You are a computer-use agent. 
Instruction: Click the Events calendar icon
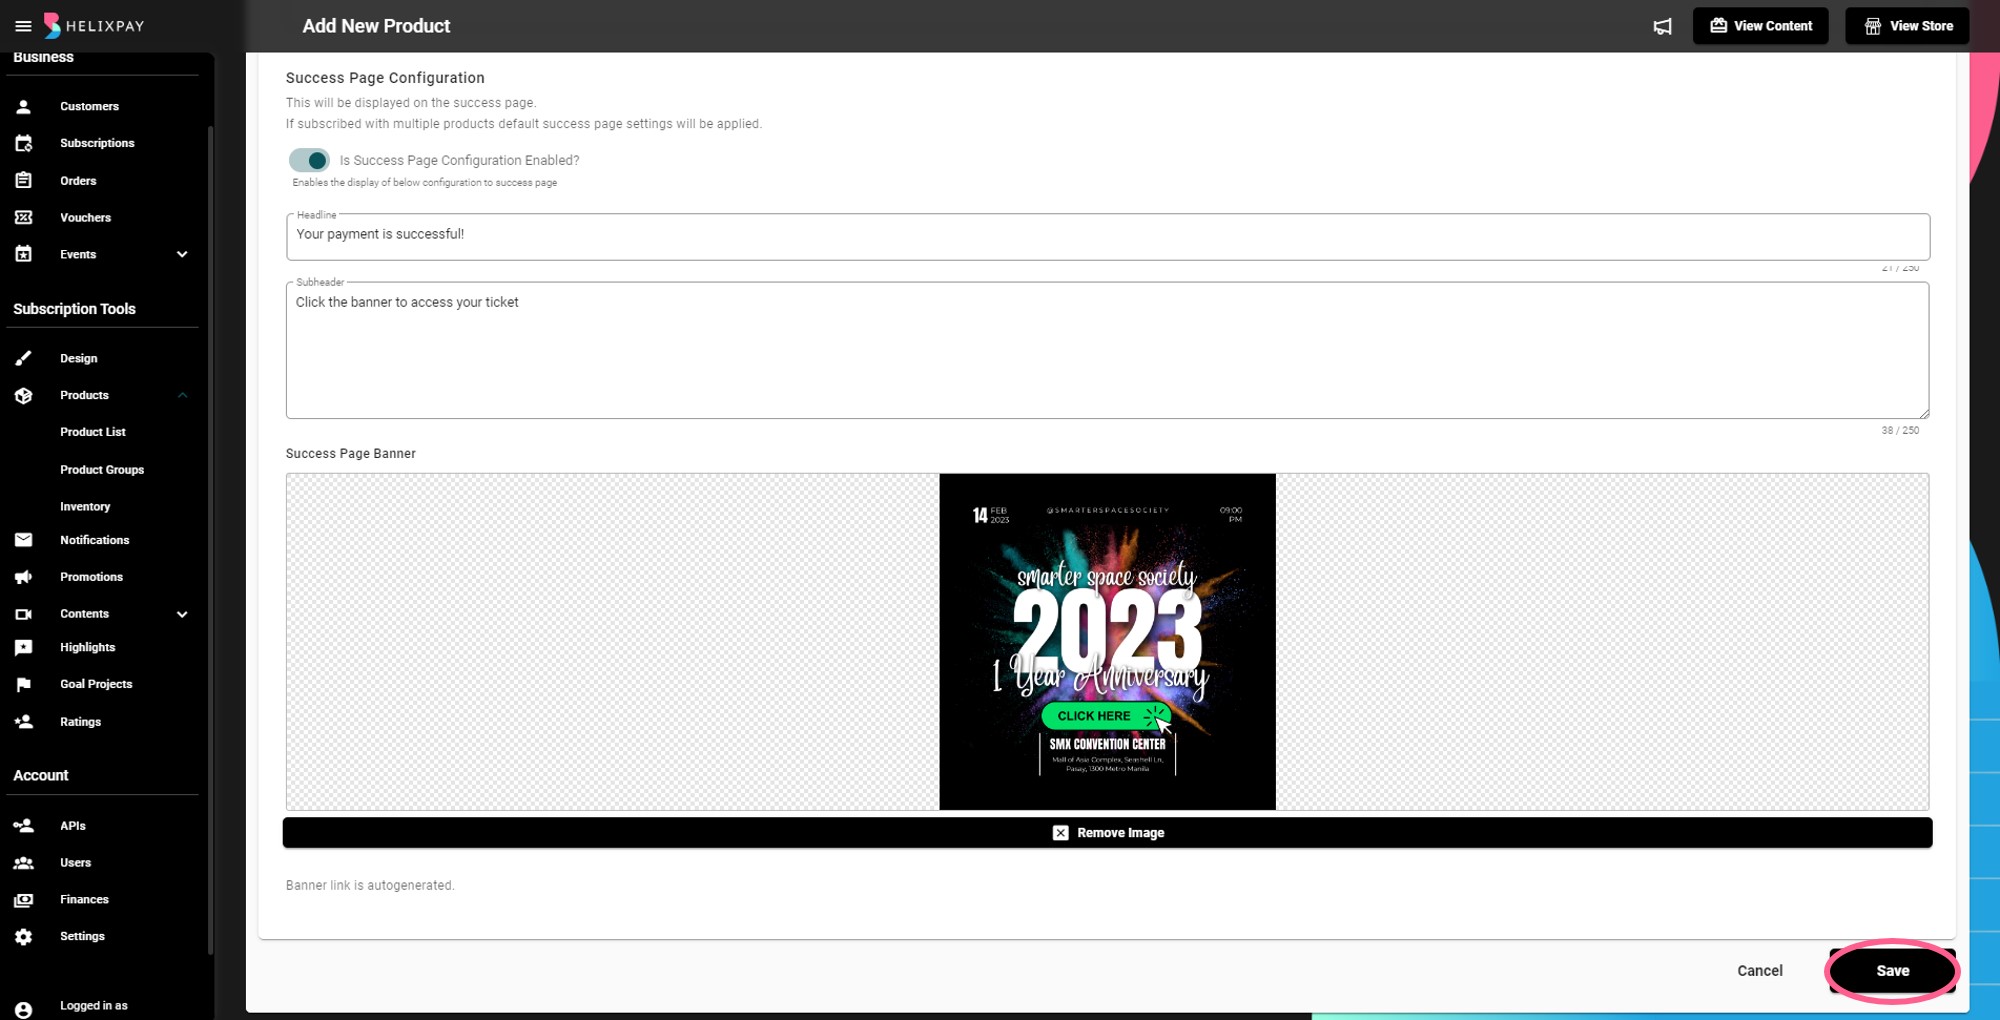(24, 254)
